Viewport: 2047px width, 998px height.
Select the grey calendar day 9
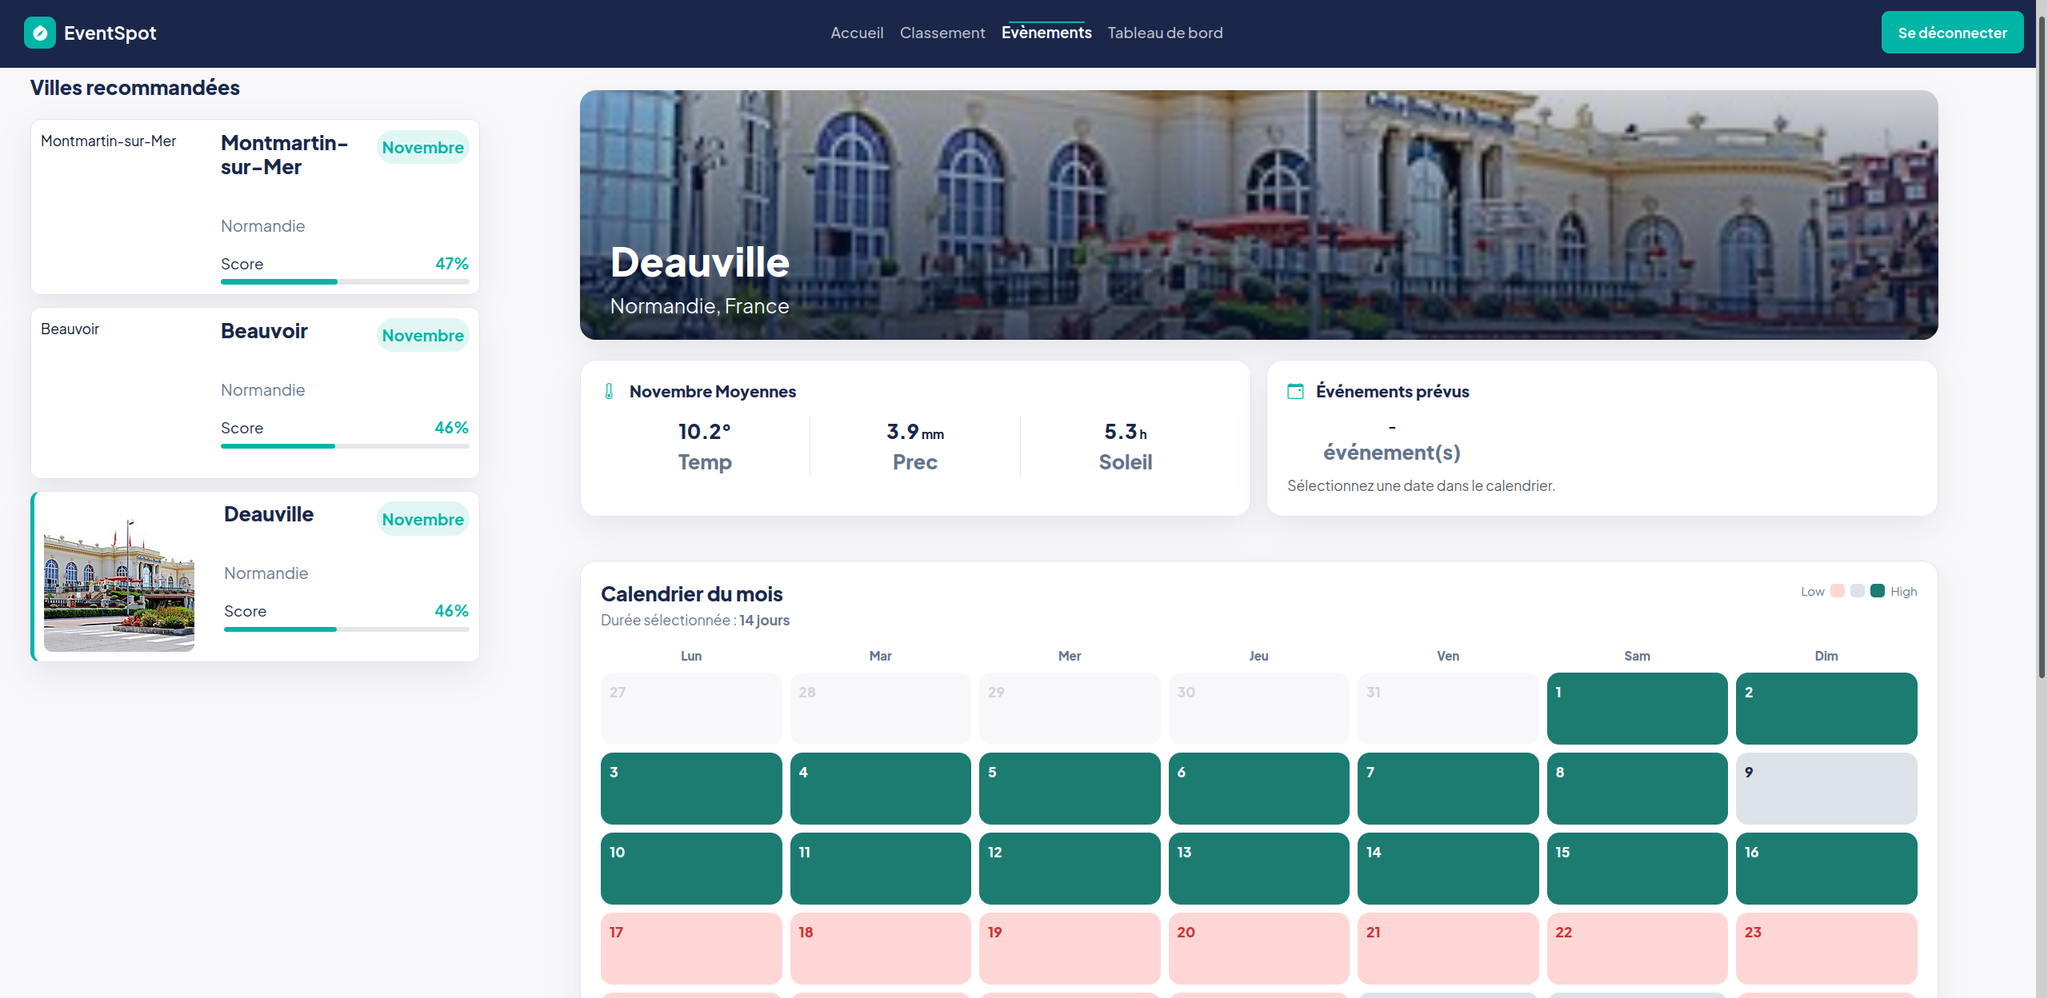click(1826, 788)
